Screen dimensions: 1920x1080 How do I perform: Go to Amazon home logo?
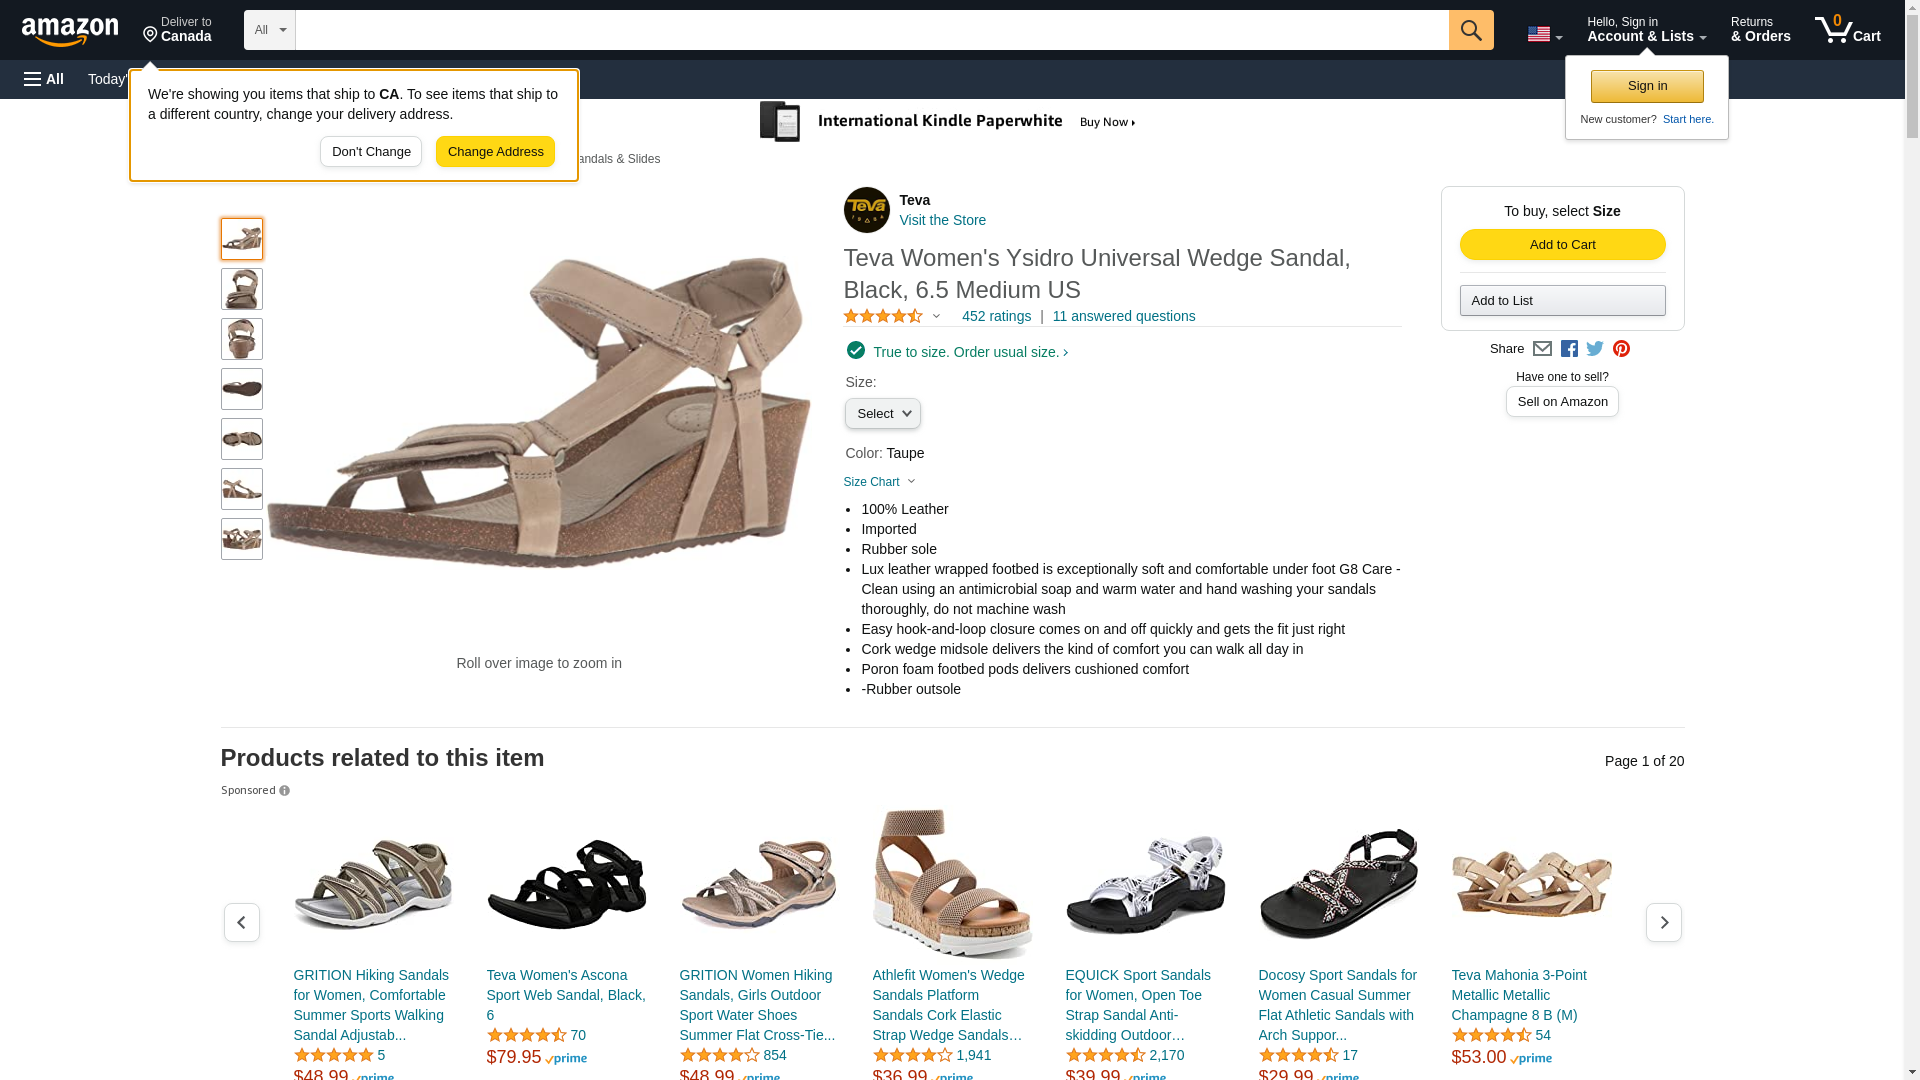coord(70,31)
